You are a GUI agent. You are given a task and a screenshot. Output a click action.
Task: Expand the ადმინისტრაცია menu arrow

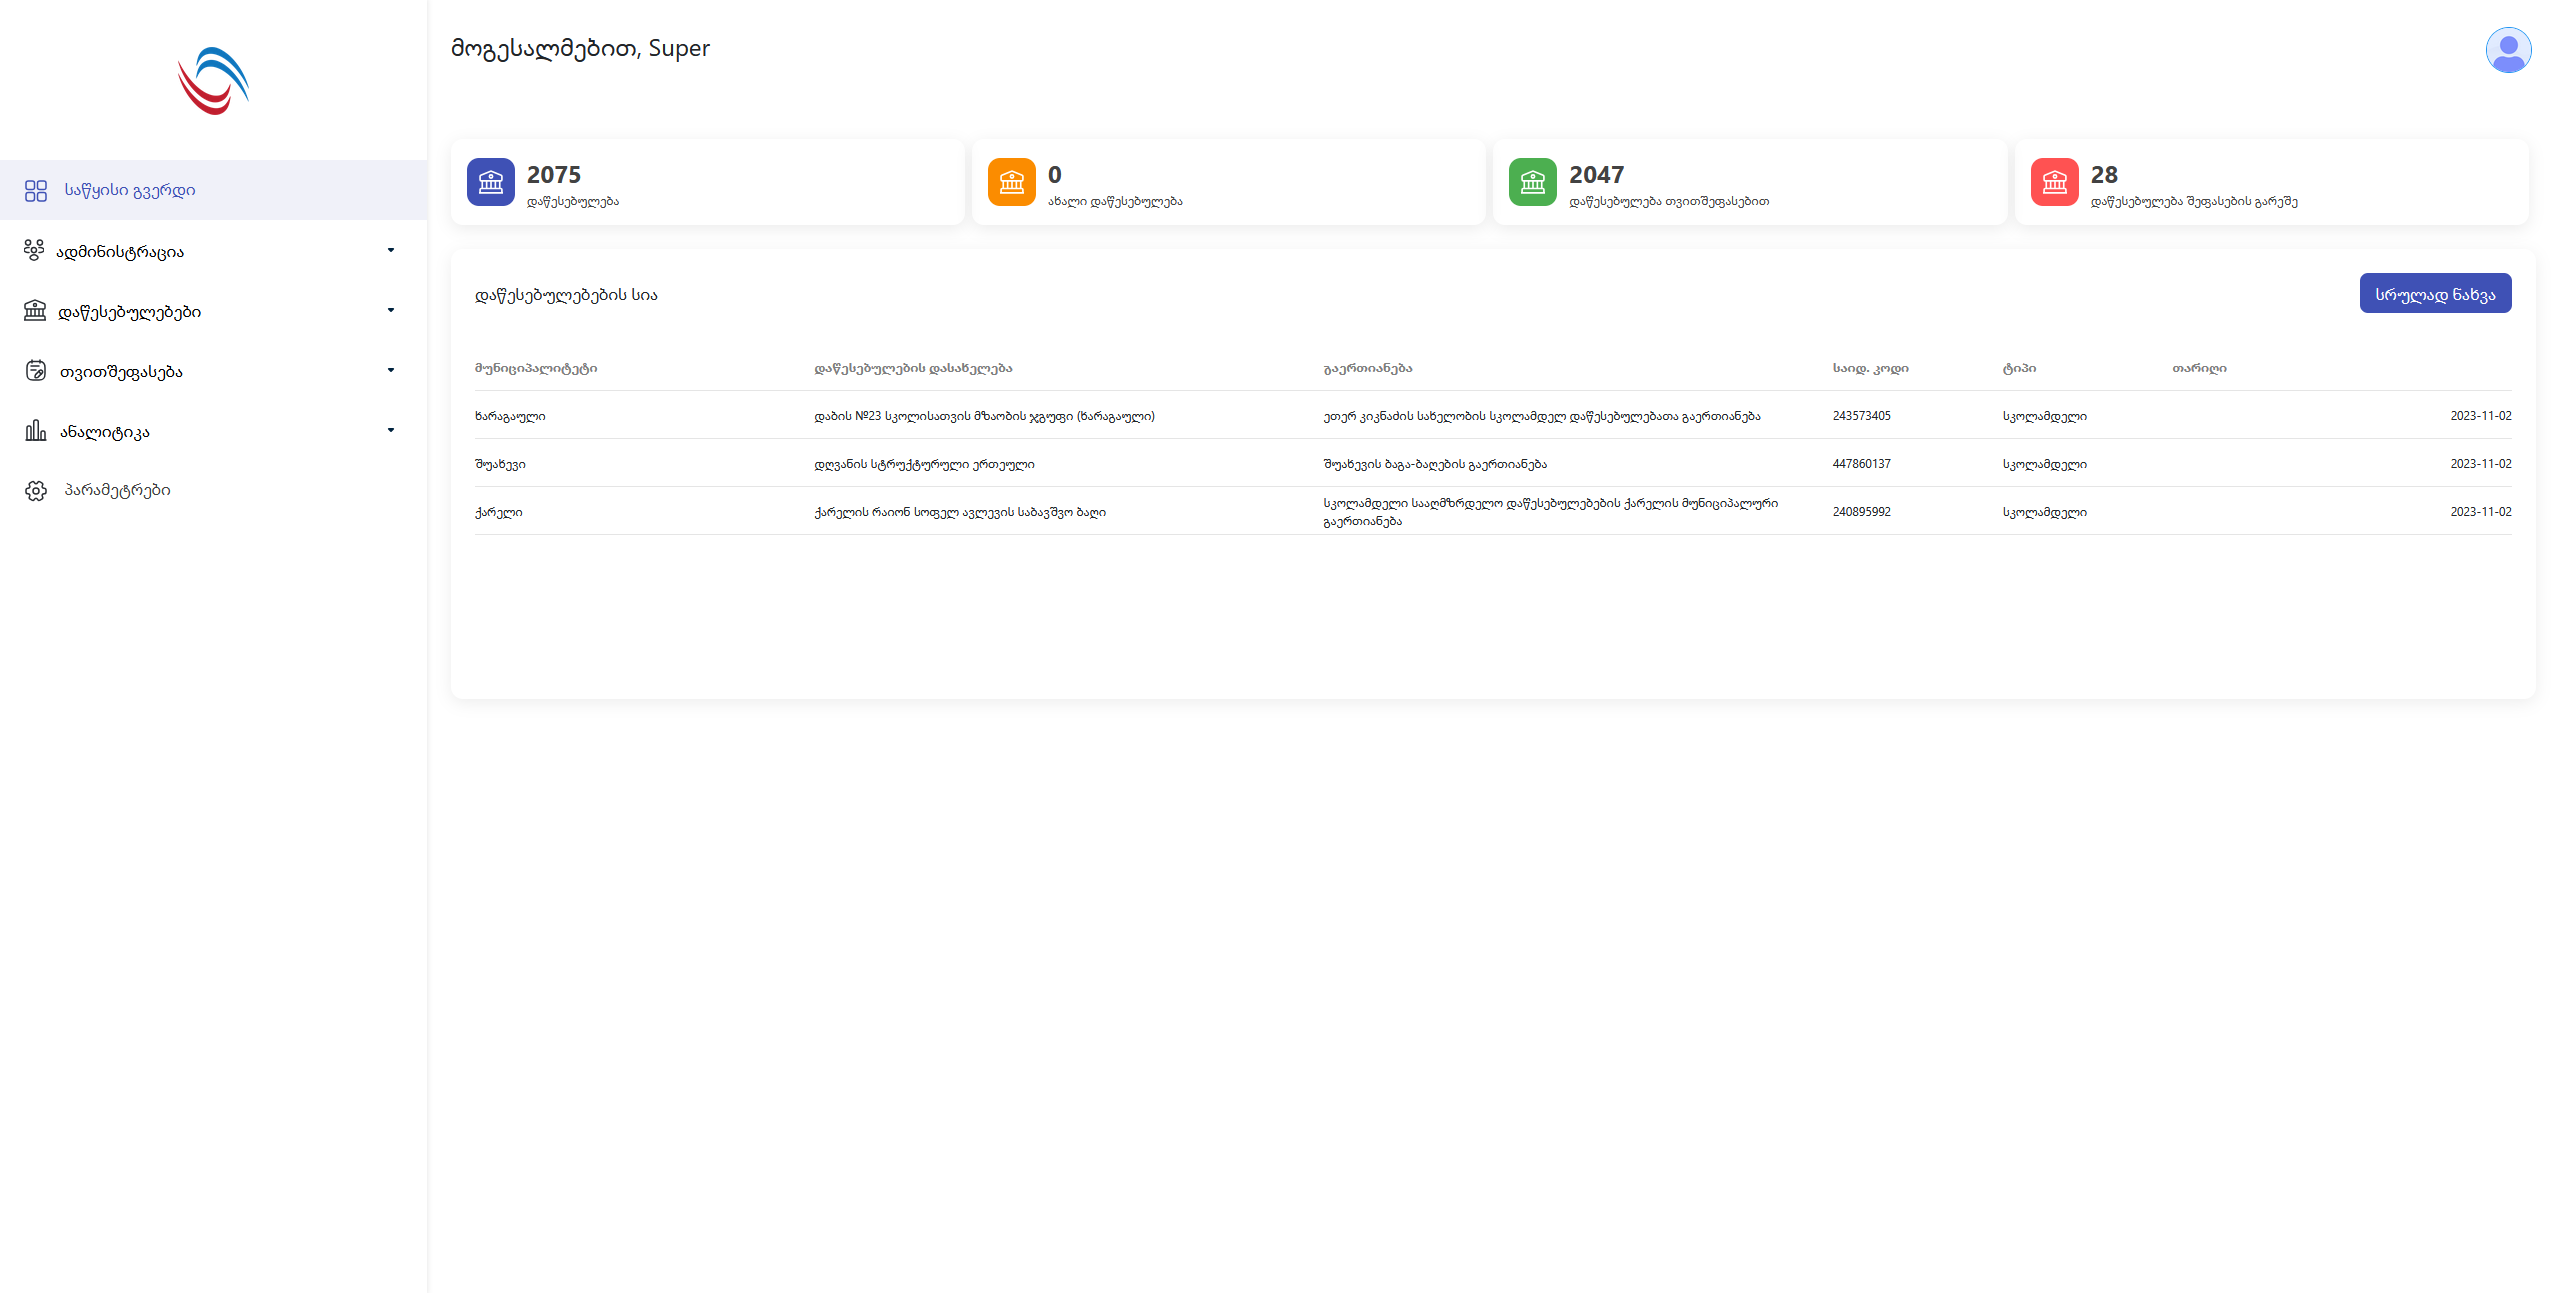(x=391, y=250)
